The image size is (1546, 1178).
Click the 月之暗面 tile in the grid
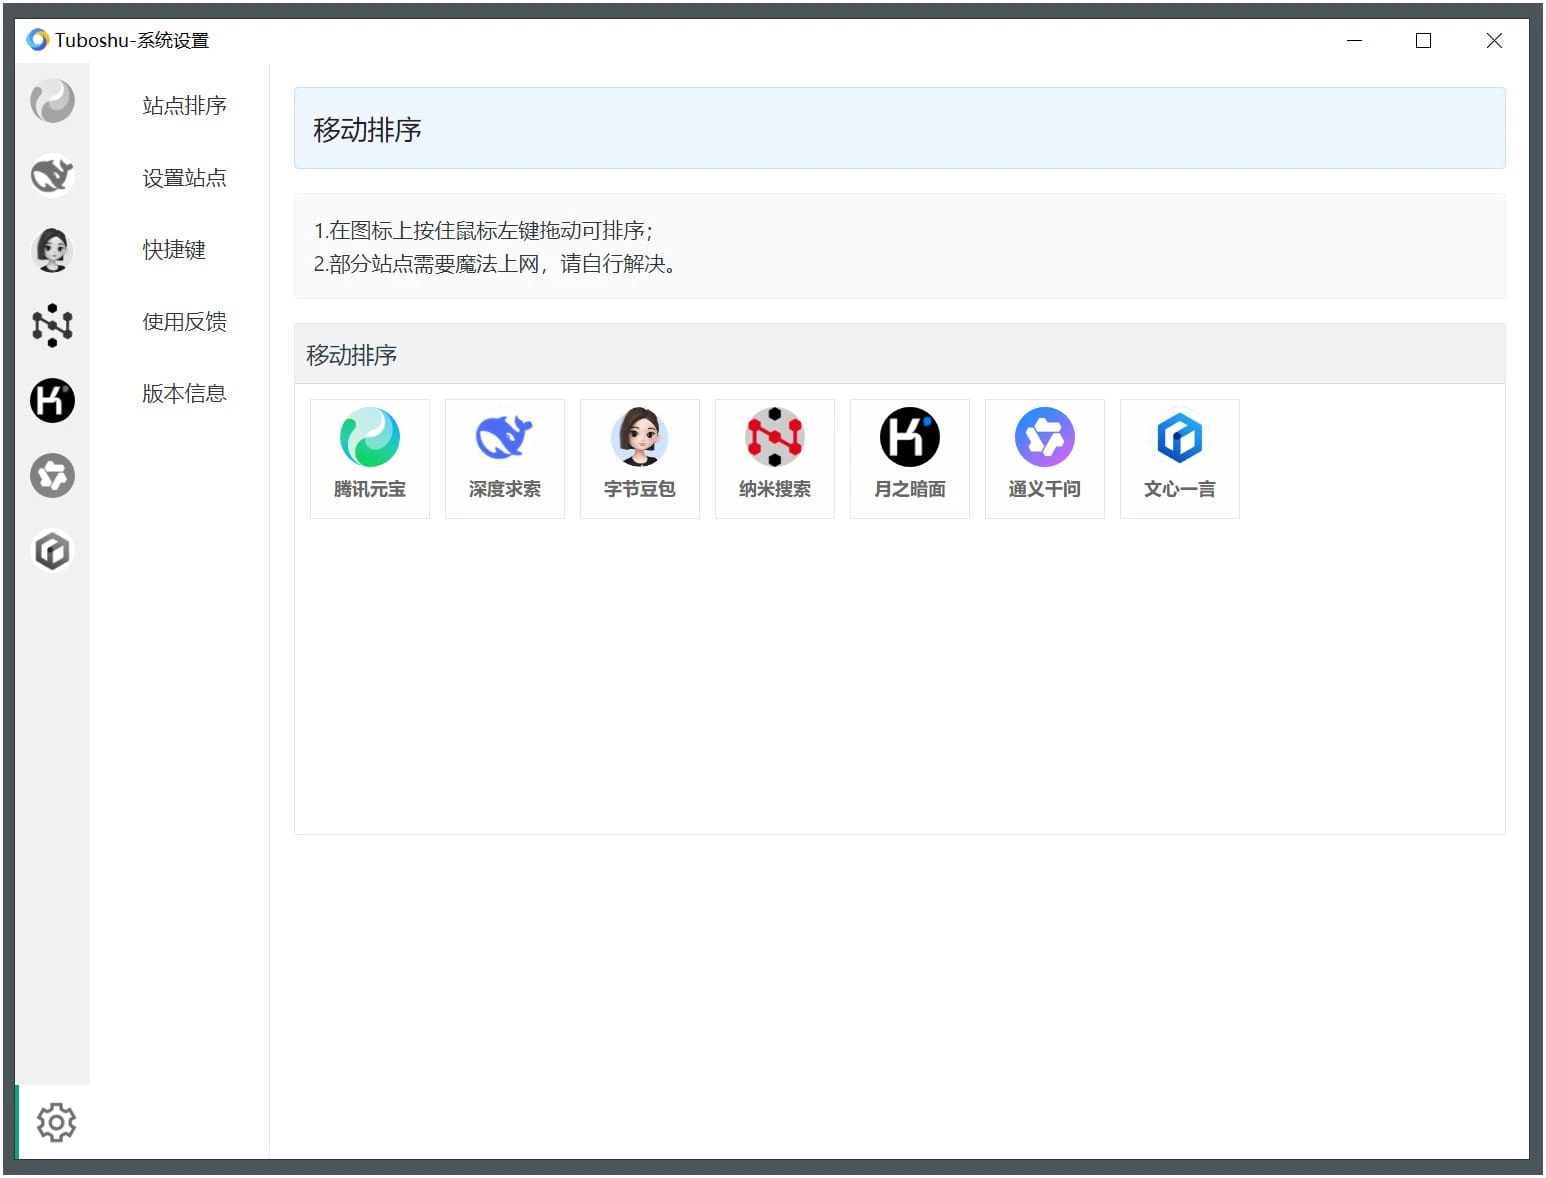909,458
